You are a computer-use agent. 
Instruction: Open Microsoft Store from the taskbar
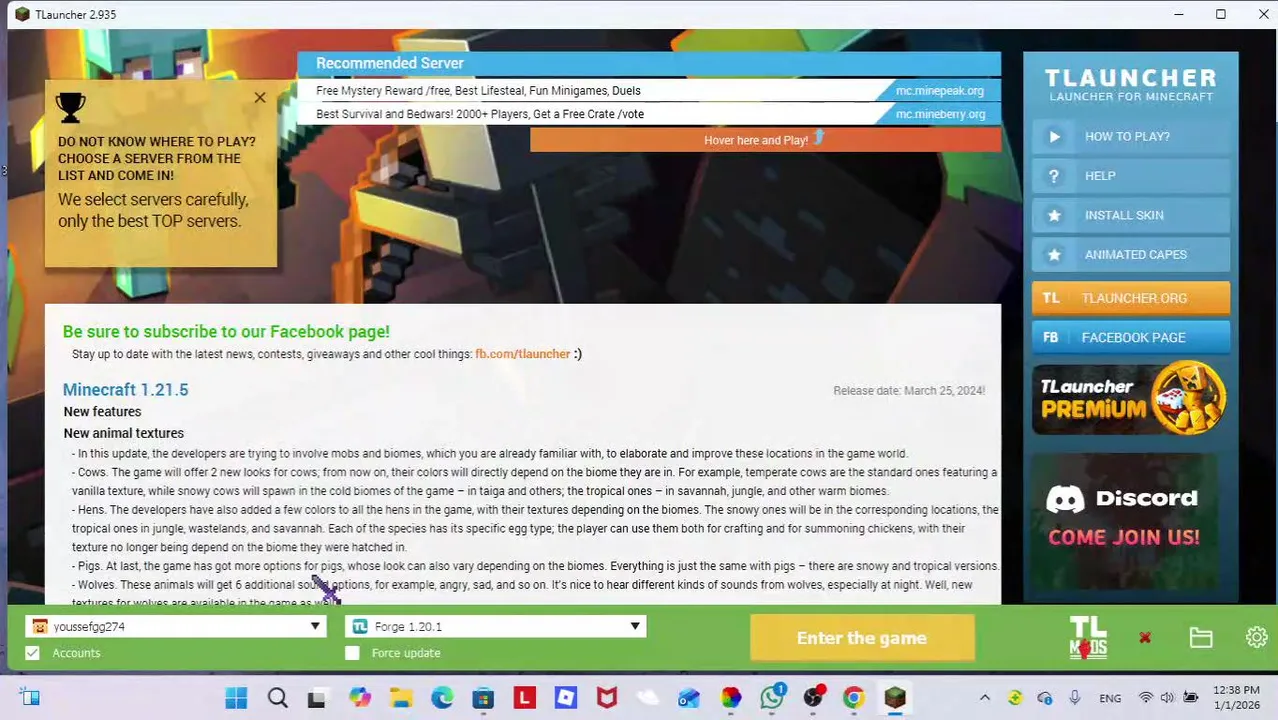pos(483,698)
